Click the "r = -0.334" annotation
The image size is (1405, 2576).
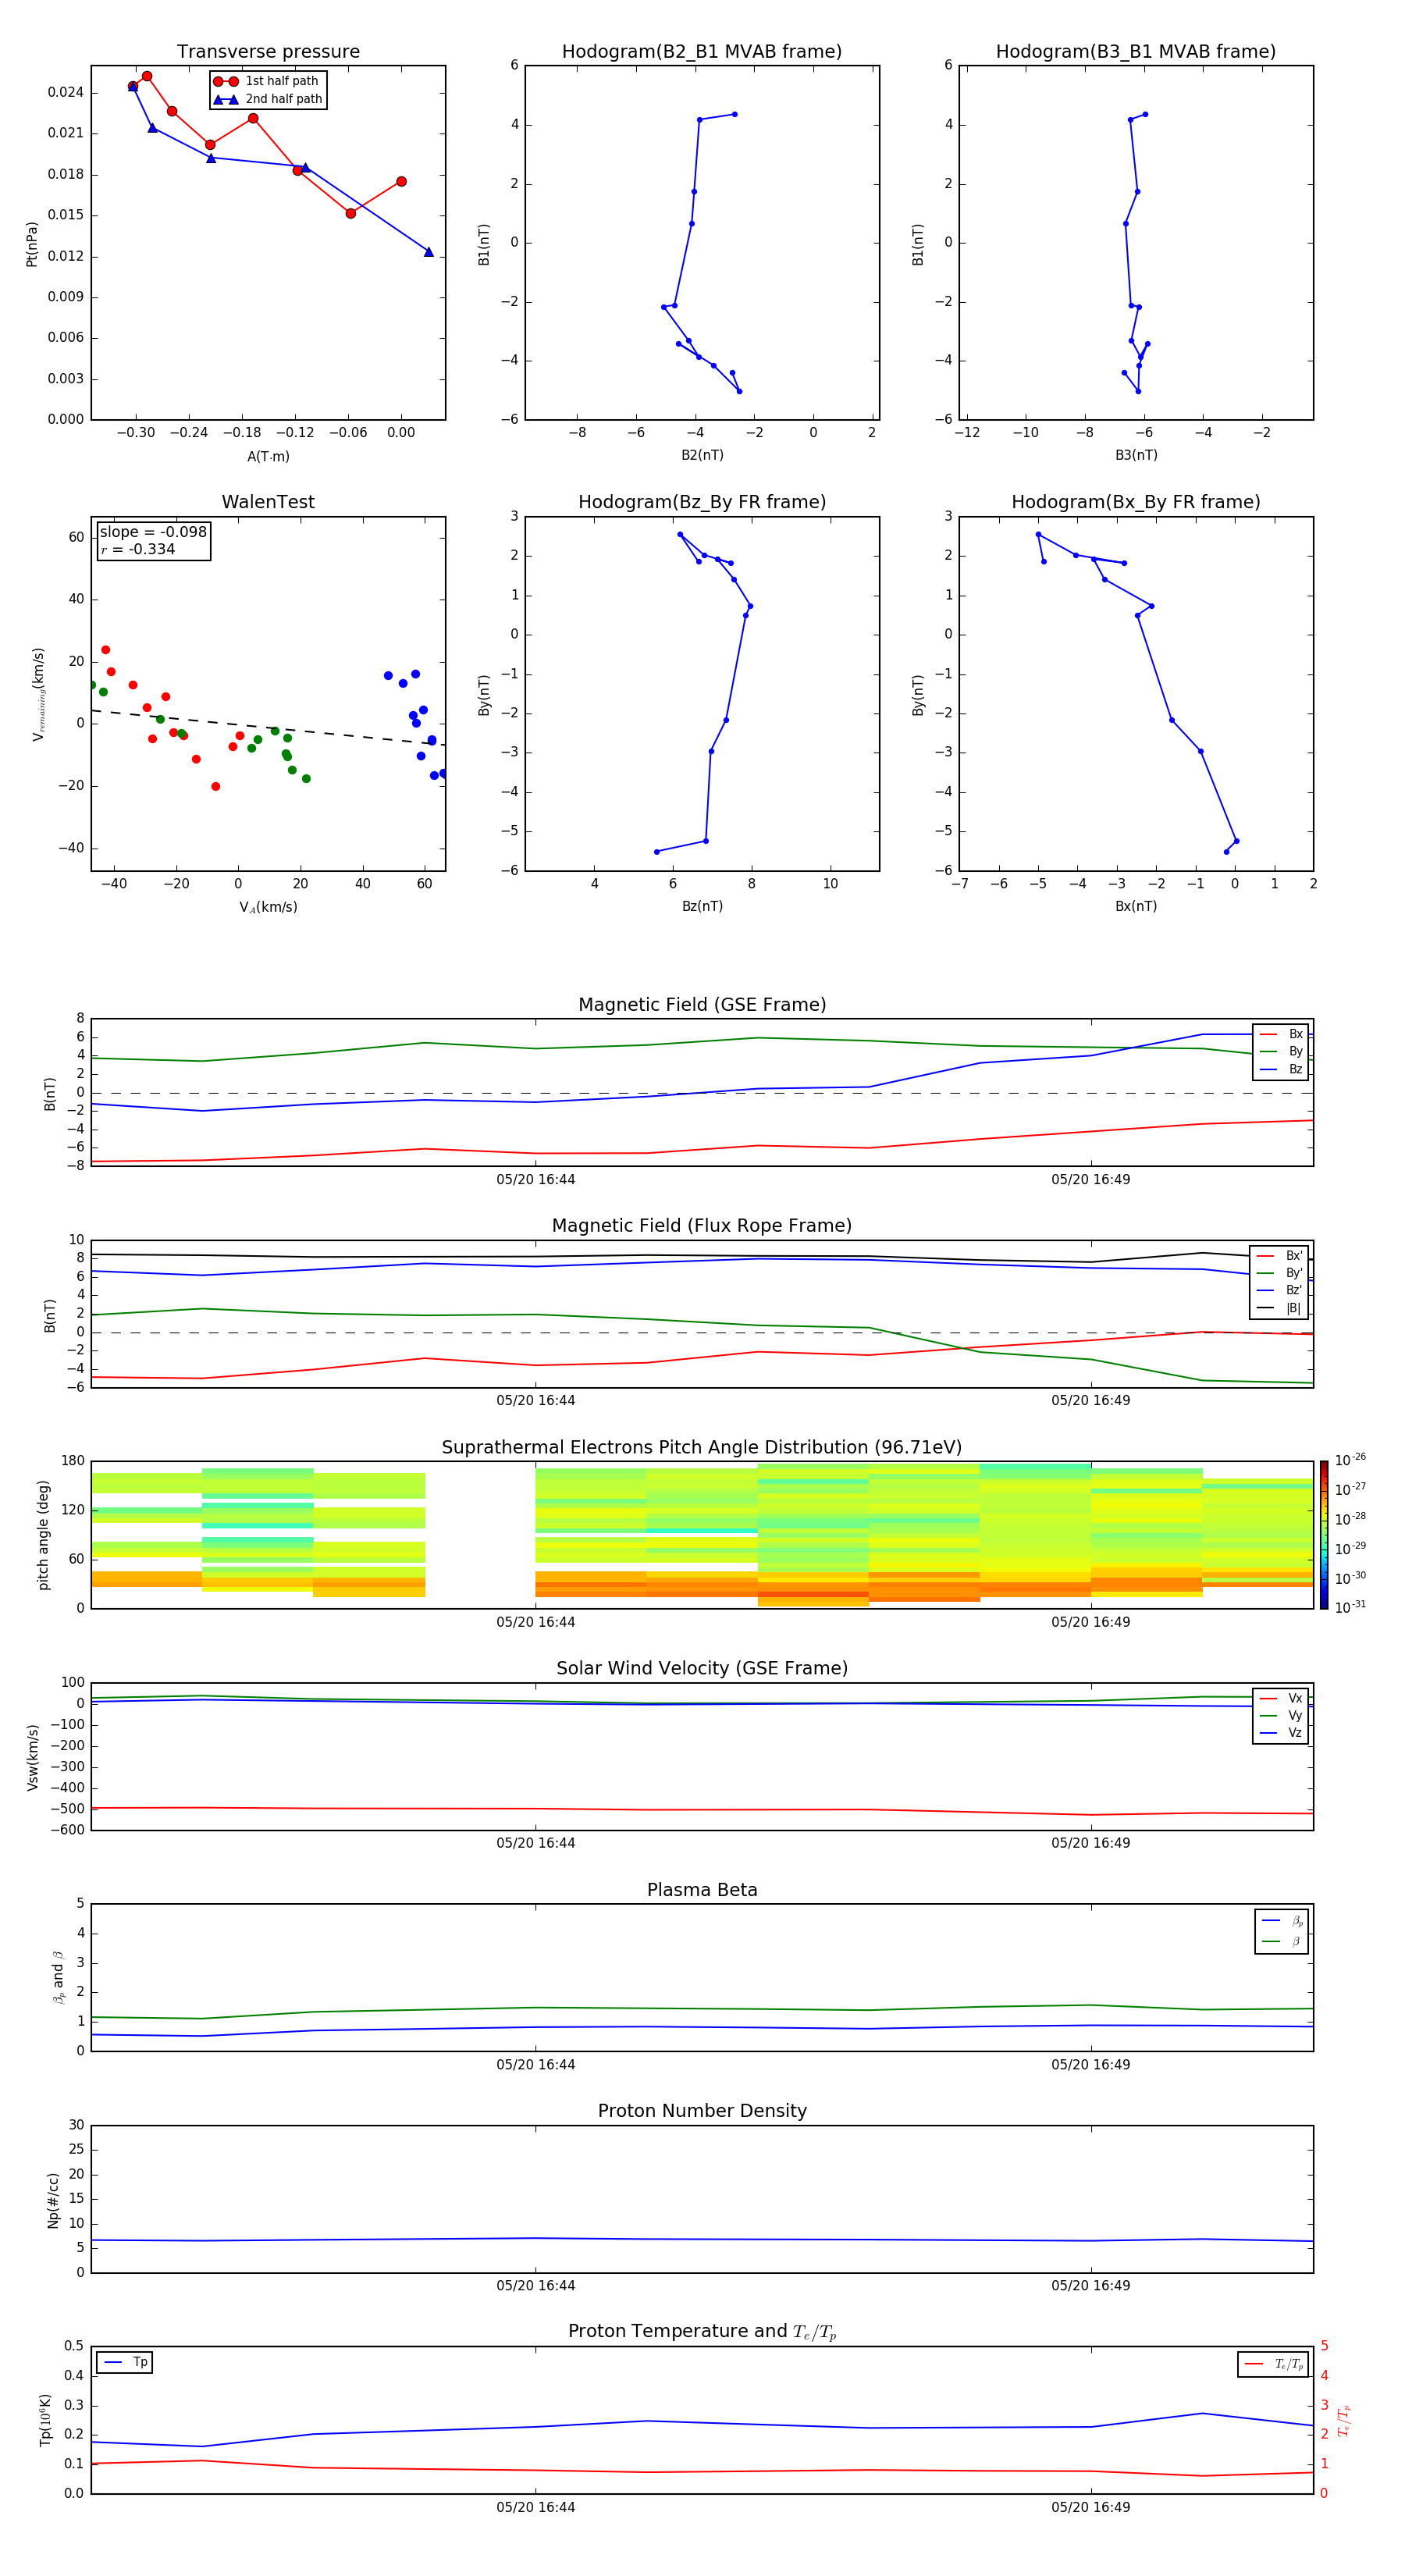pos(138,549)
